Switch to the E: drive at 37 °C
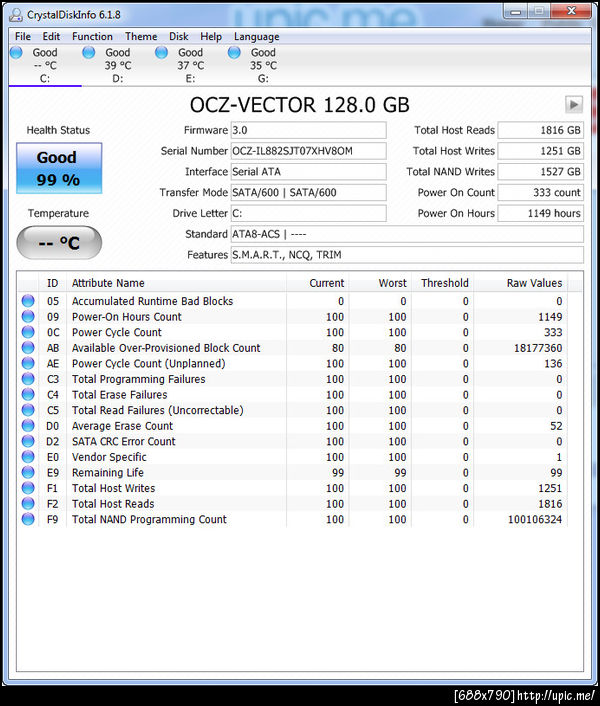 (x=190, y=65)
